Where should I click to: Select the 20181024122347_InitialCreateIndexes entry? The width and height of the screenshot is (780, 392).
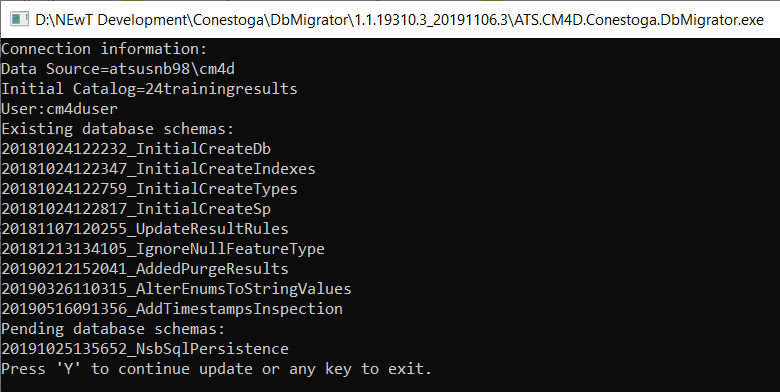click(158, 169)
